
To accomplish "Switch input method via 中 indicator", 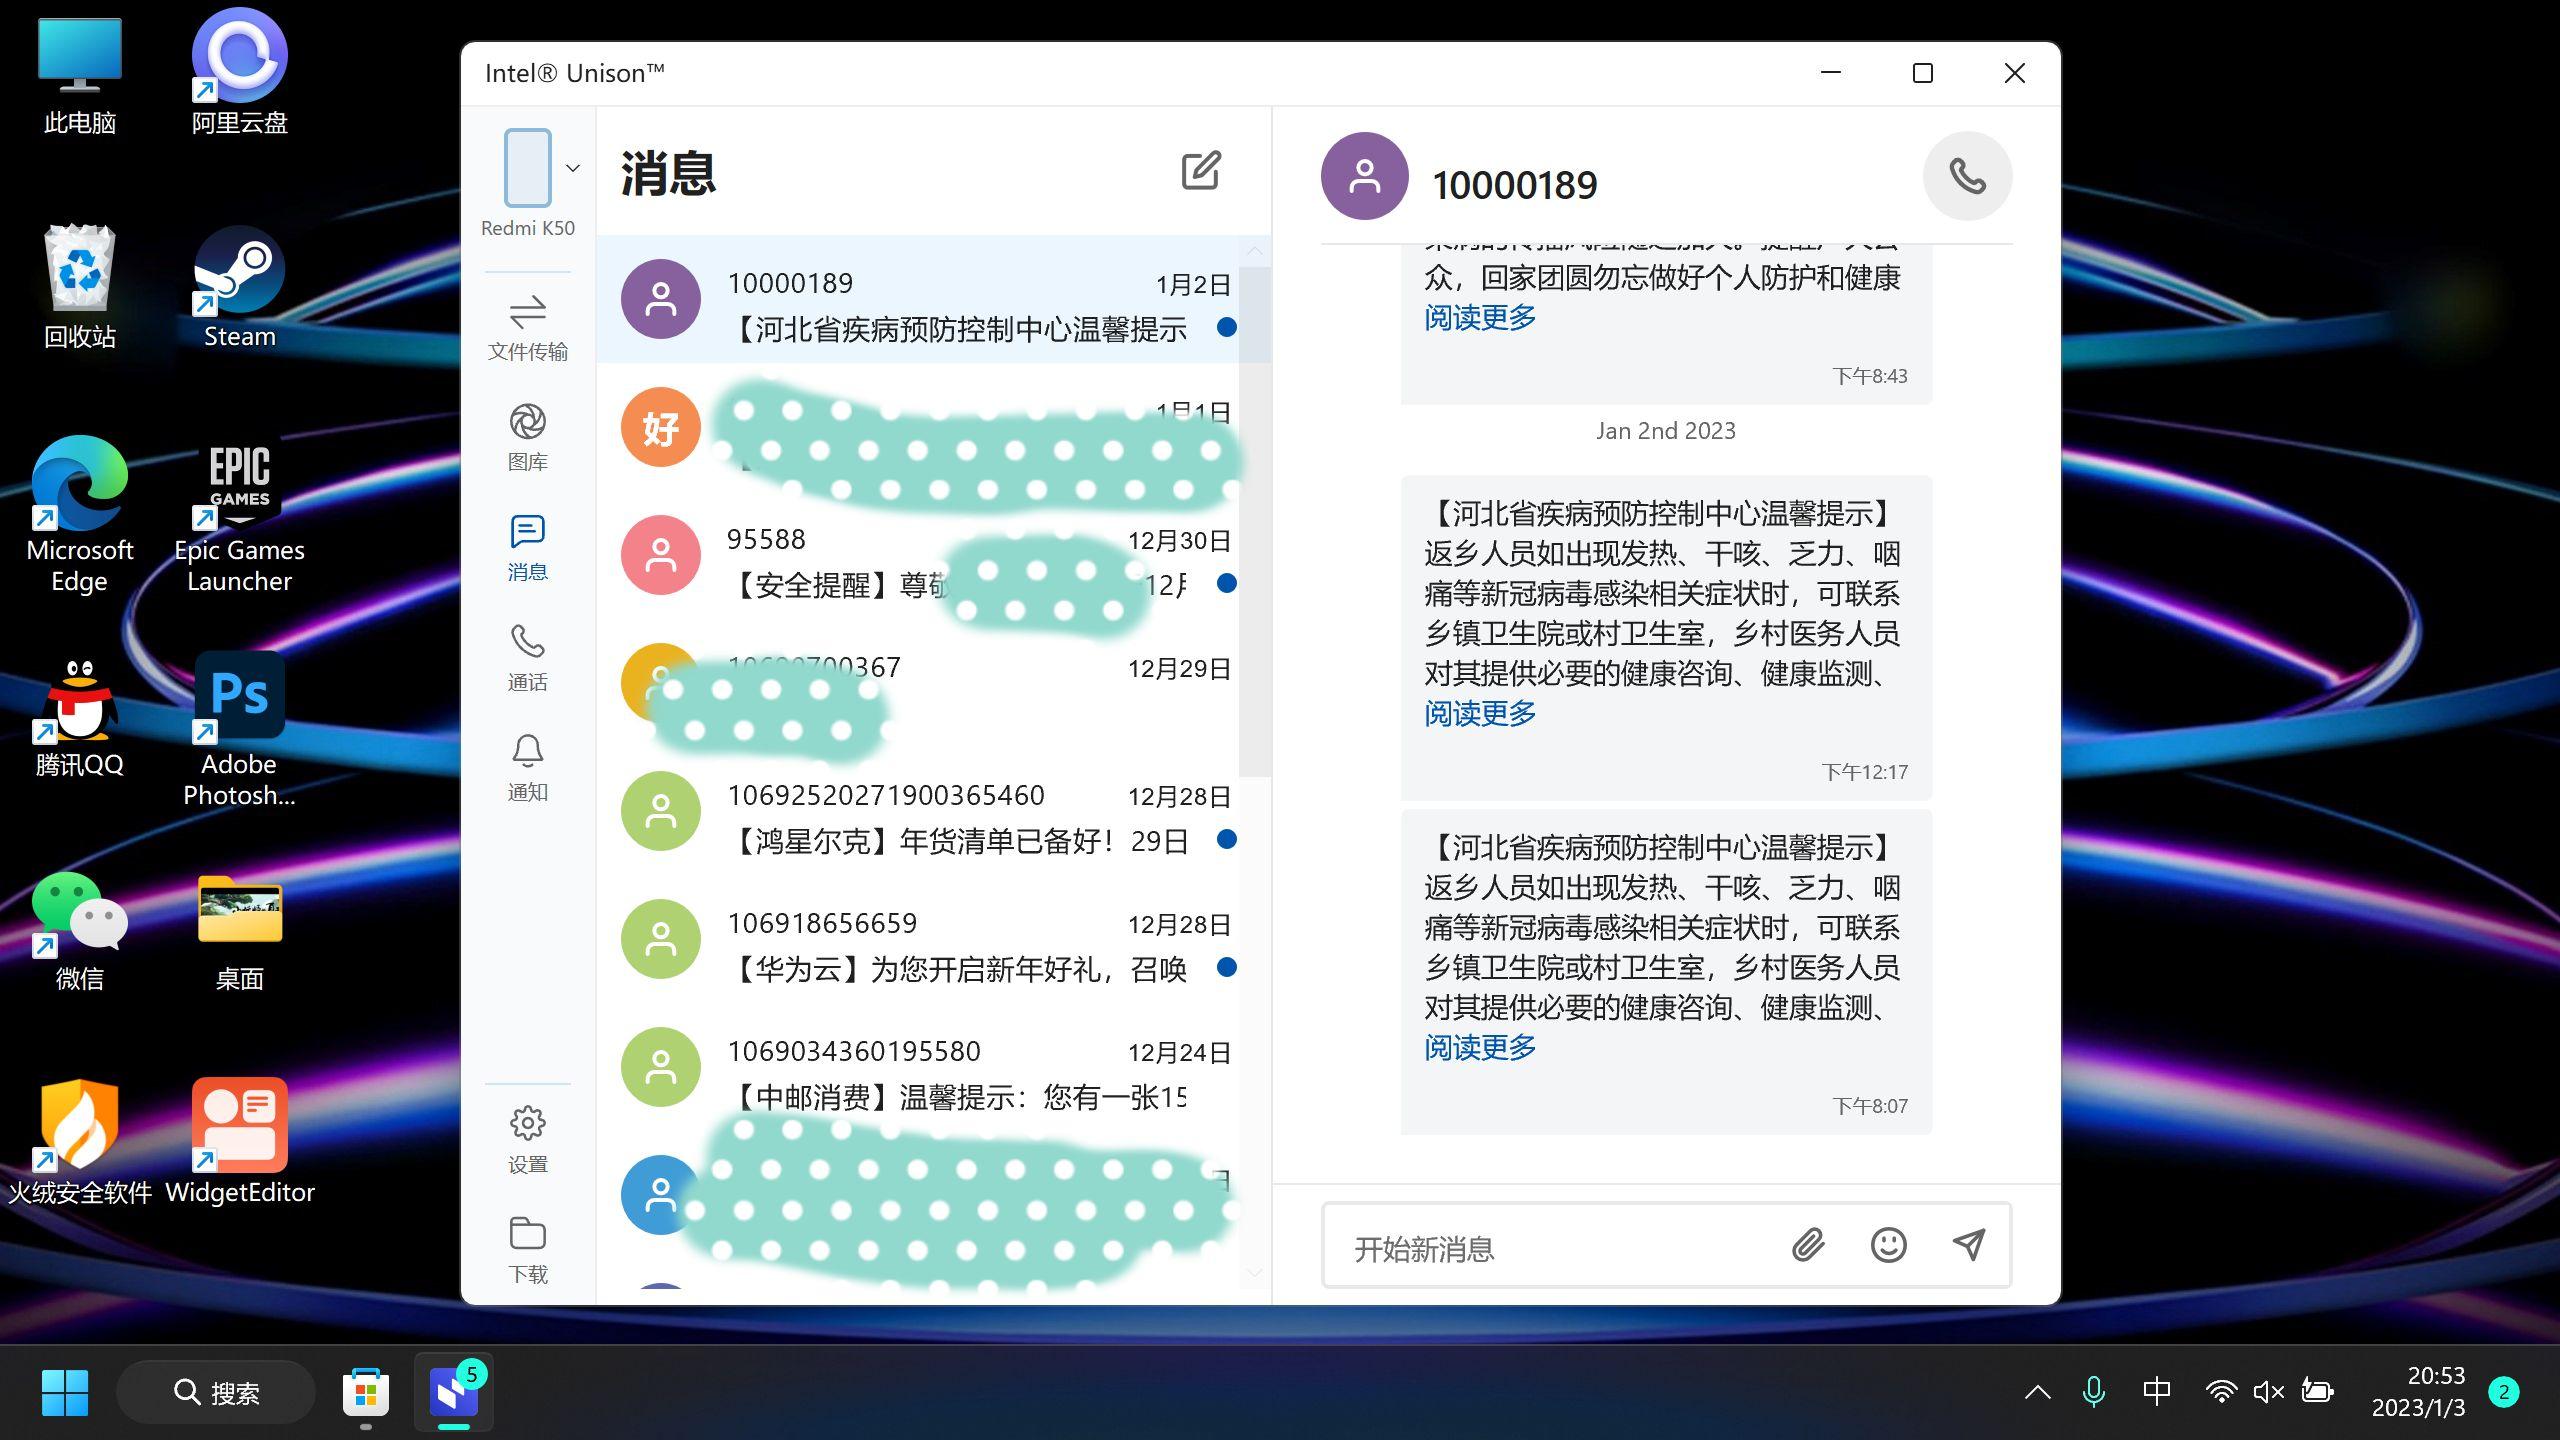I will point(2156,1392).
